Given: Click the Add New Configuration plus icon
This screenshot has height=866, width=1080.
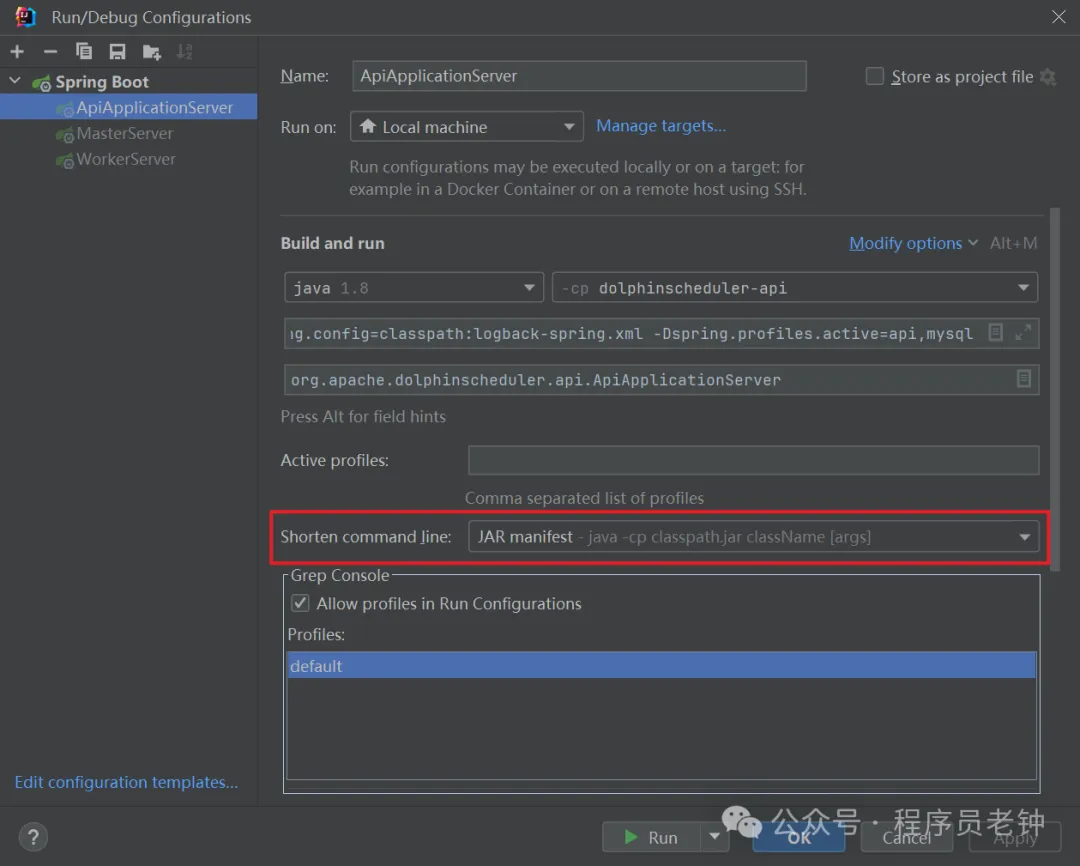Looking at the screenshot, I should click(17, 52).
